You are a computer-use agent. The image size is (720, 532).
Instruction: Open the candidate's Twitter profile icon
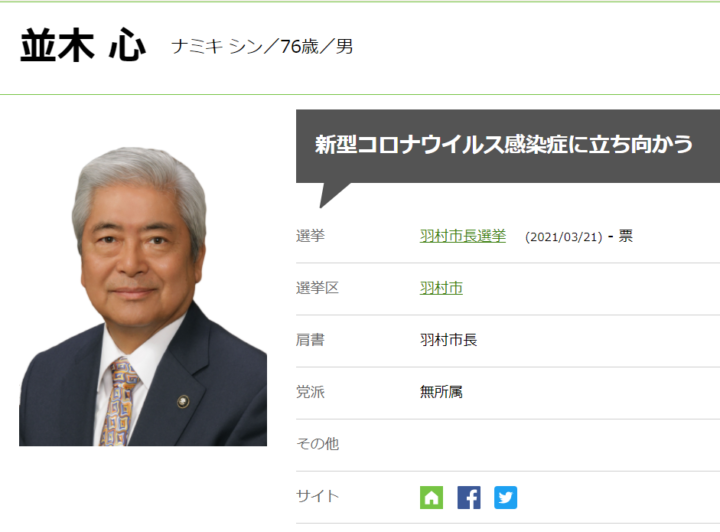505,497
